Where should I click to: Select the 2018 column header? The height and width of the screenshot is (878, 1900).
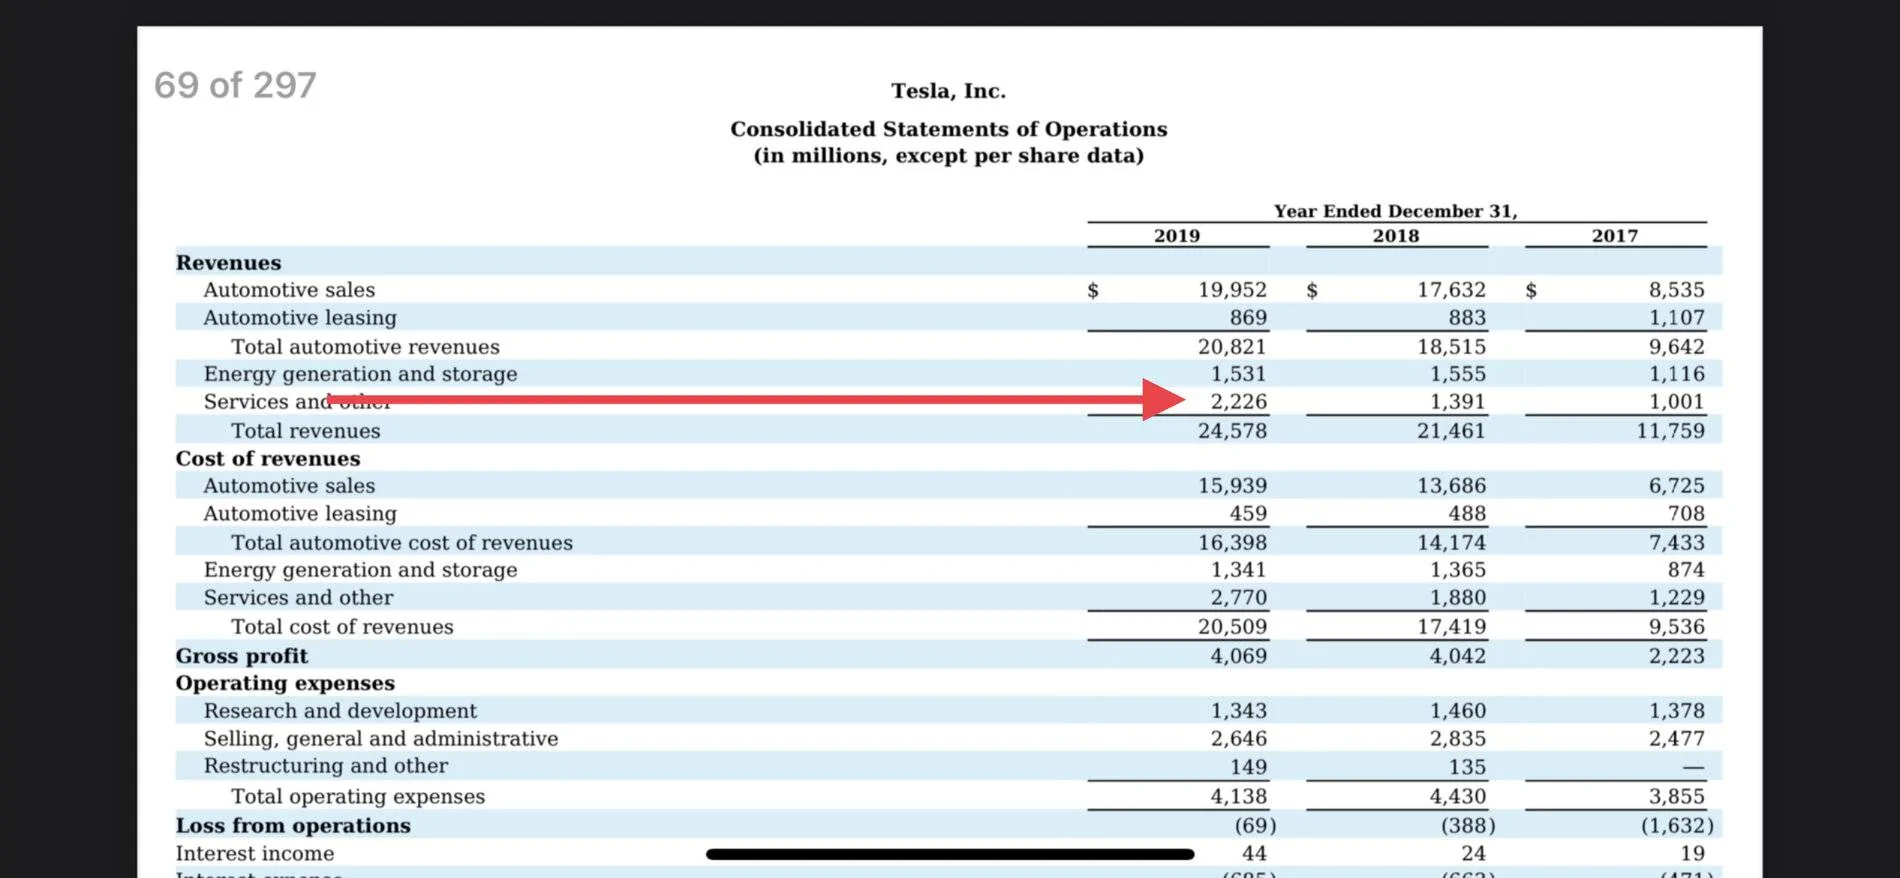pyautogui.click(x=1395, y=236)
